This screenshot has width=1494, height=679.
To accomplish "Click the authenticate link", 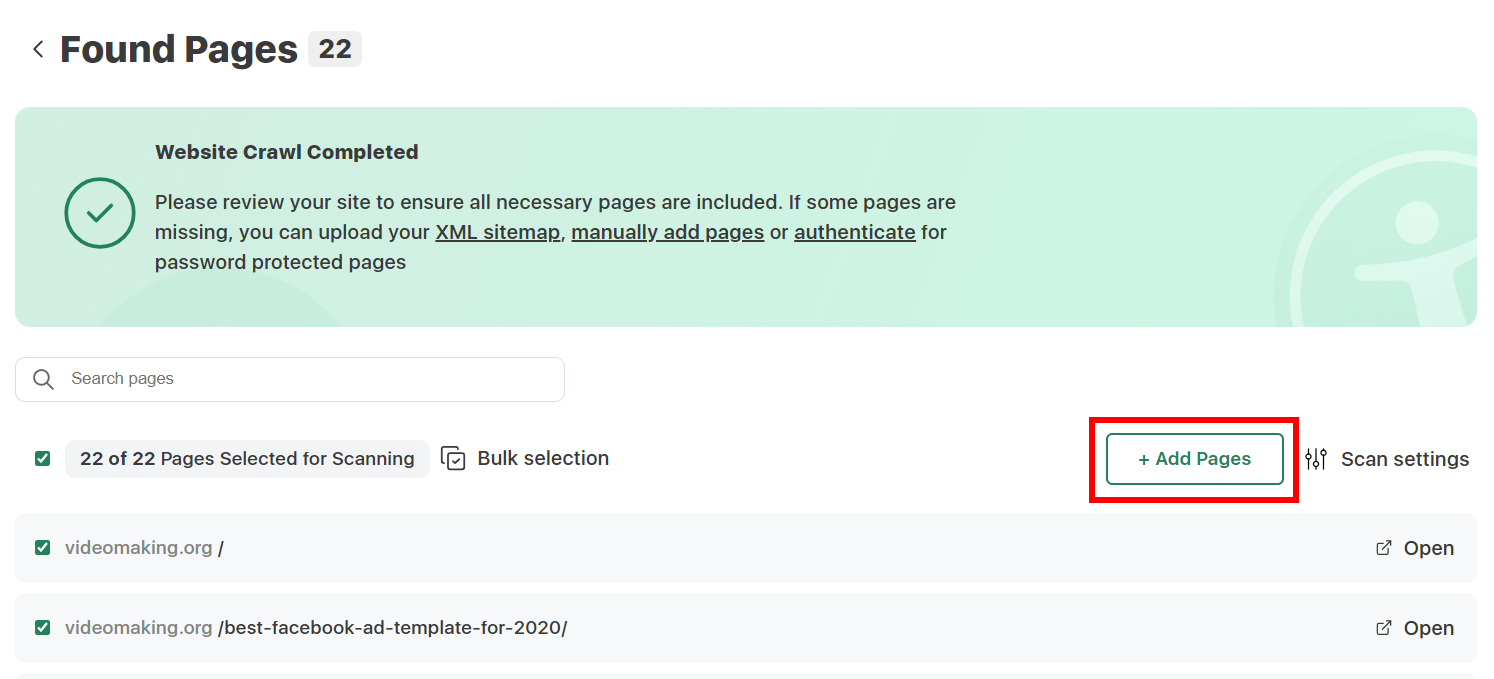I will click(854, 231).
